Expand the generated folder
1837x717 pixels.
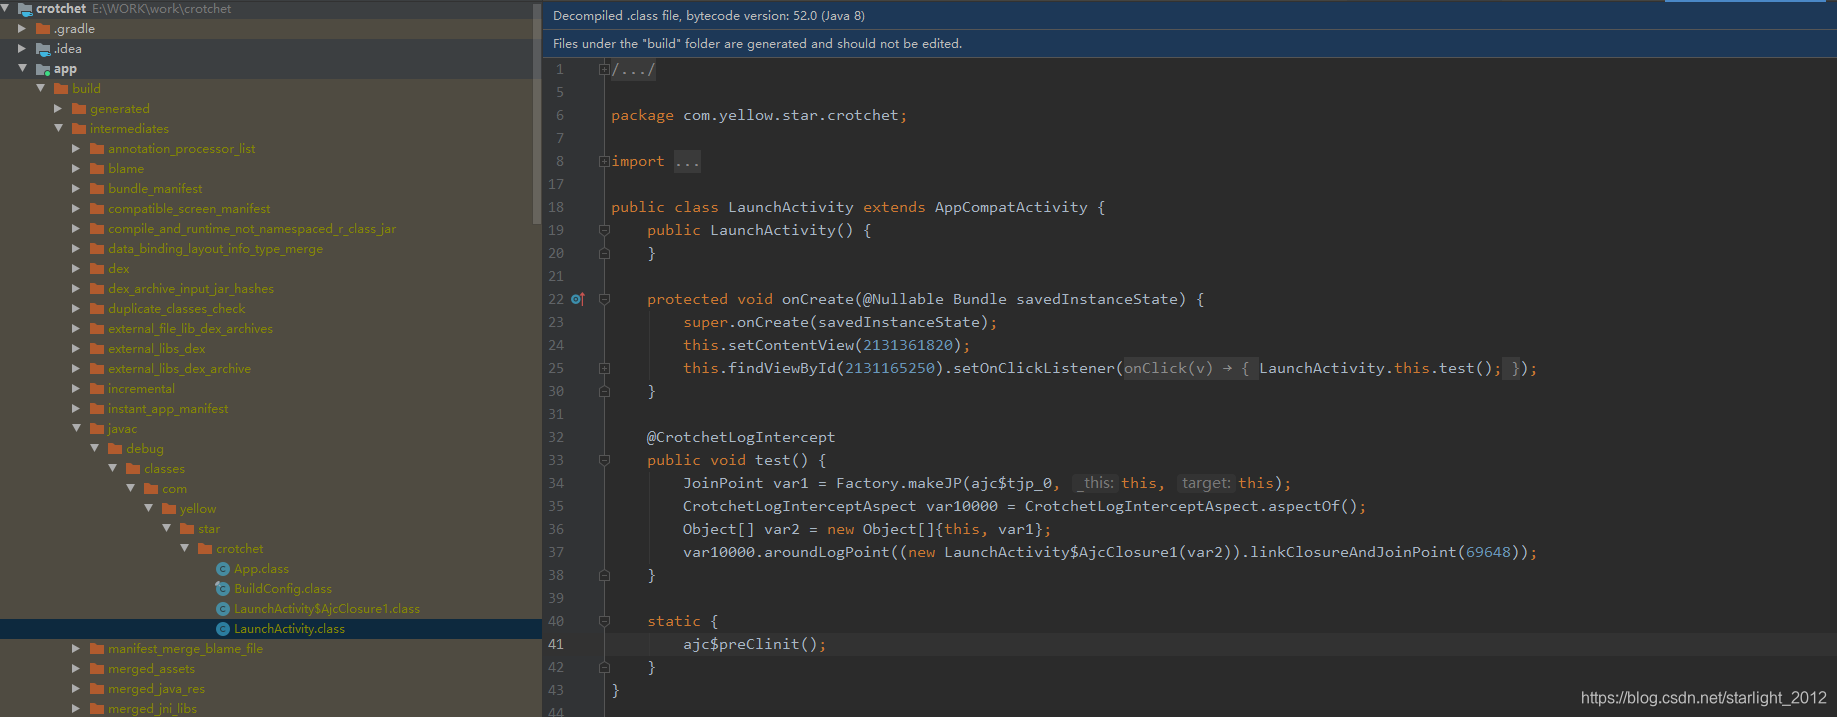point(58,109)
